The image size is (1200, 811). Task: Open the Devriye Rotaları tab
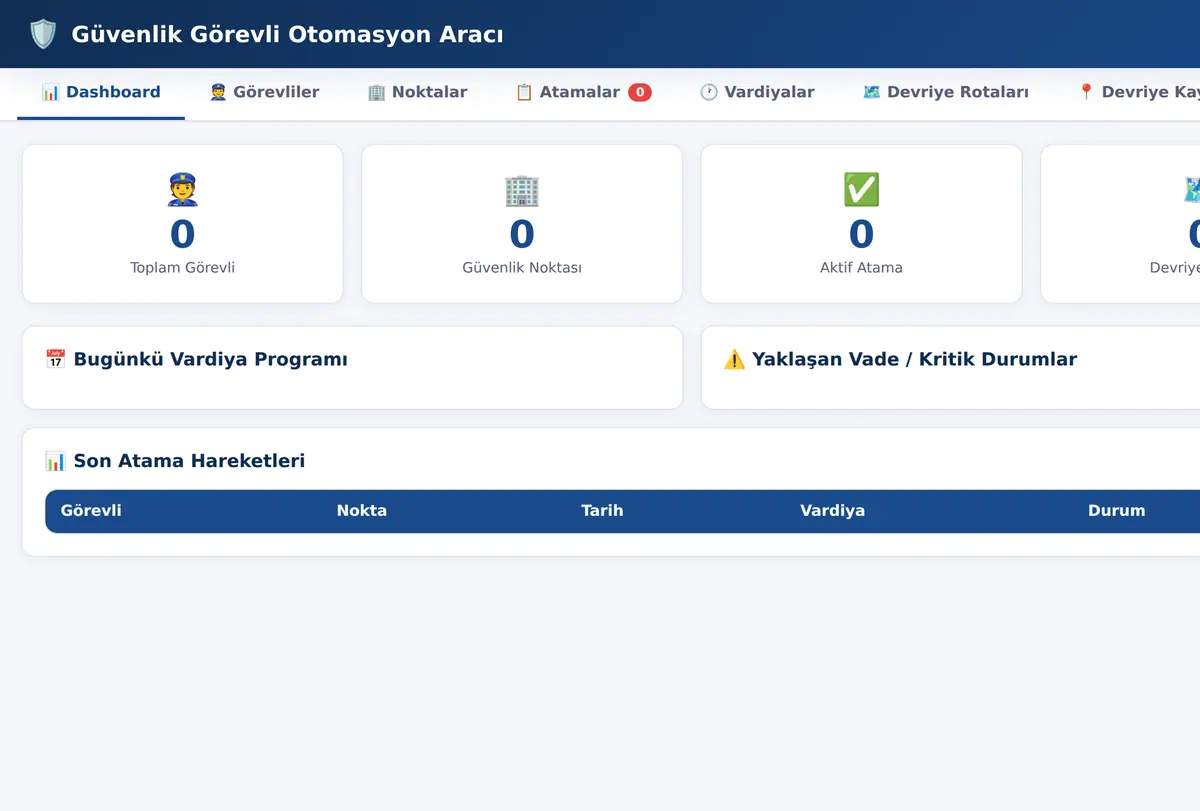tap(945, 92)
